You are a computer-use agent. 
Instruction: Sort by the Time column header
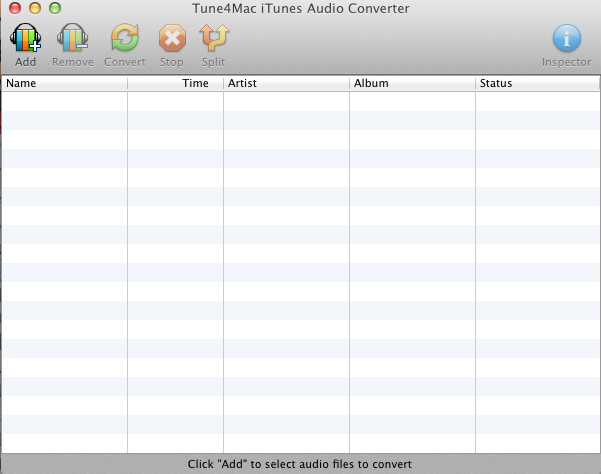(x=176, y=83)
